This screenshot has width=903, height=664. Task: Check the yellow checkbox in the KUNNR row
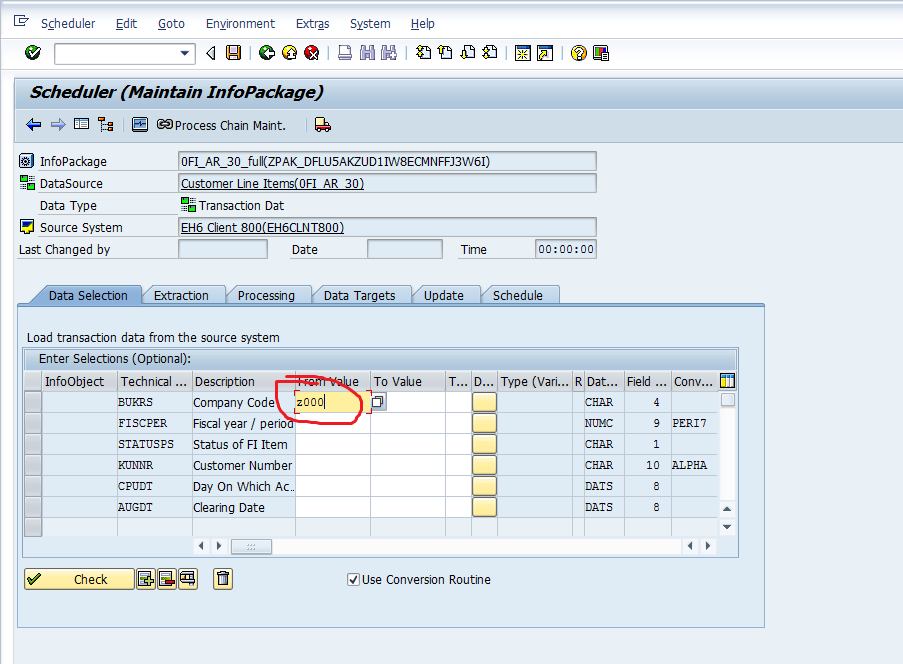coord(484,465)
